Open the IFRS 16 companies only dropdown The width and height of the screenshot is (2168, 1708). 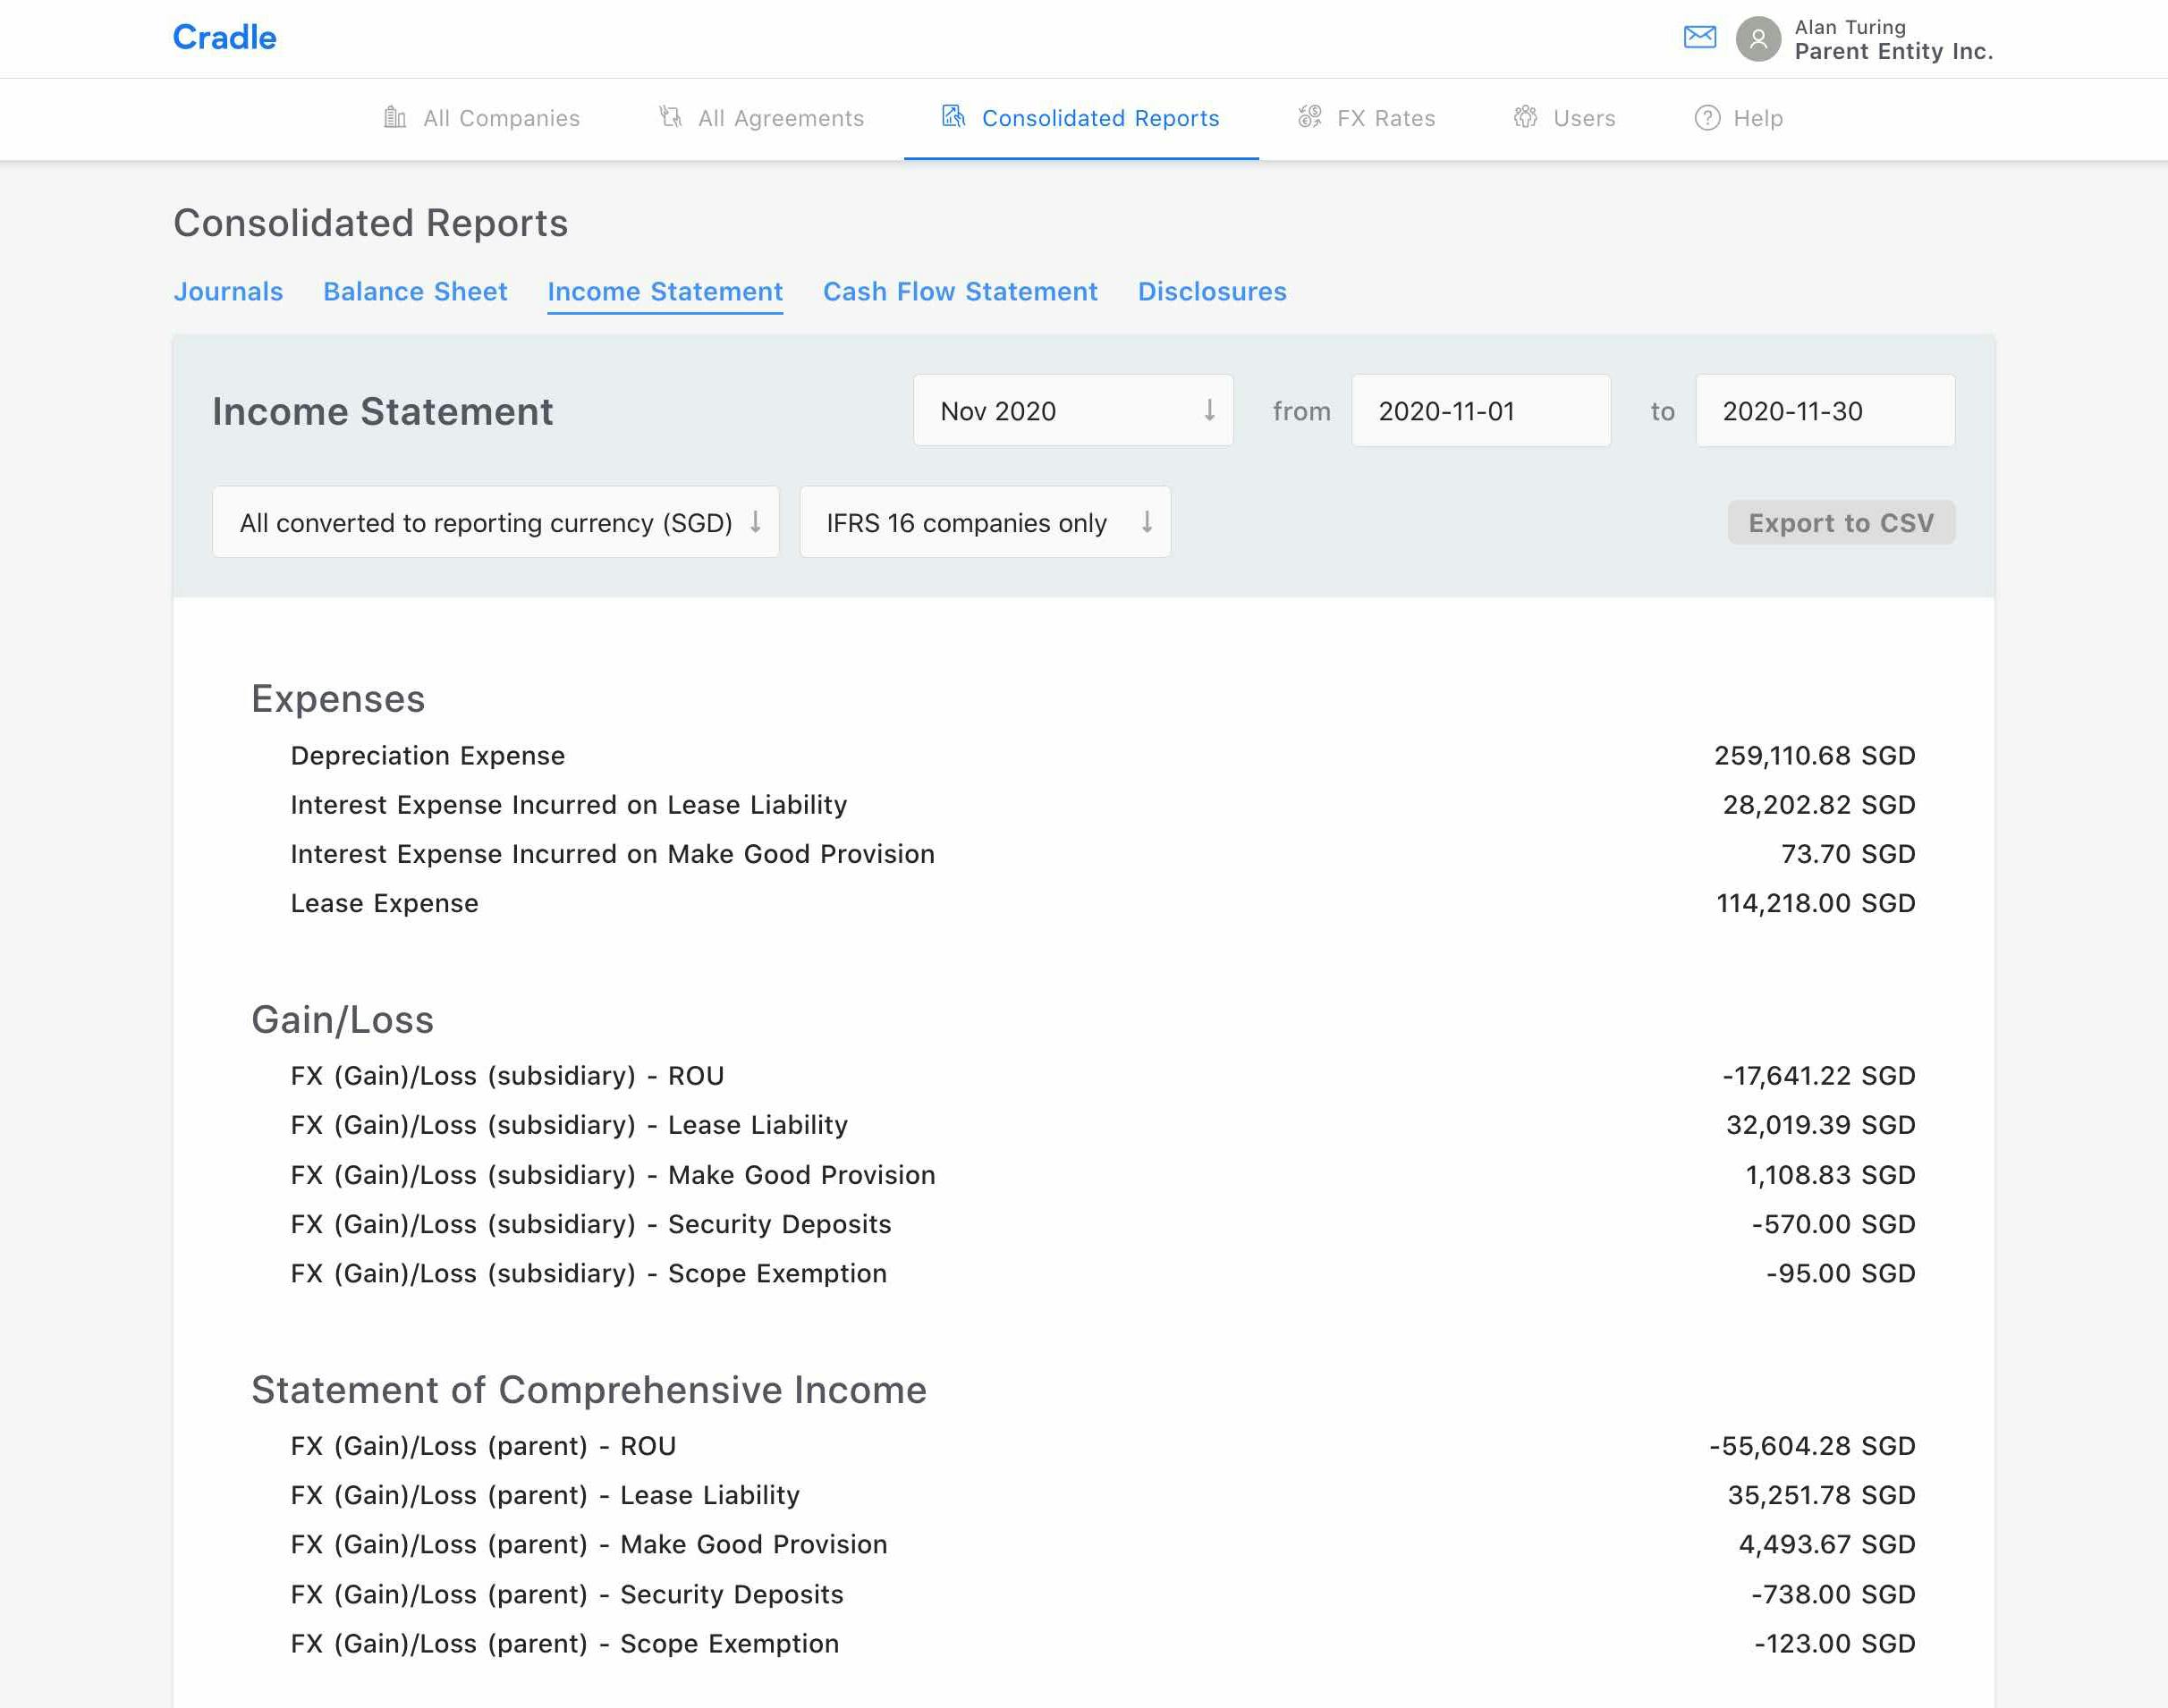tap(984, 523)
